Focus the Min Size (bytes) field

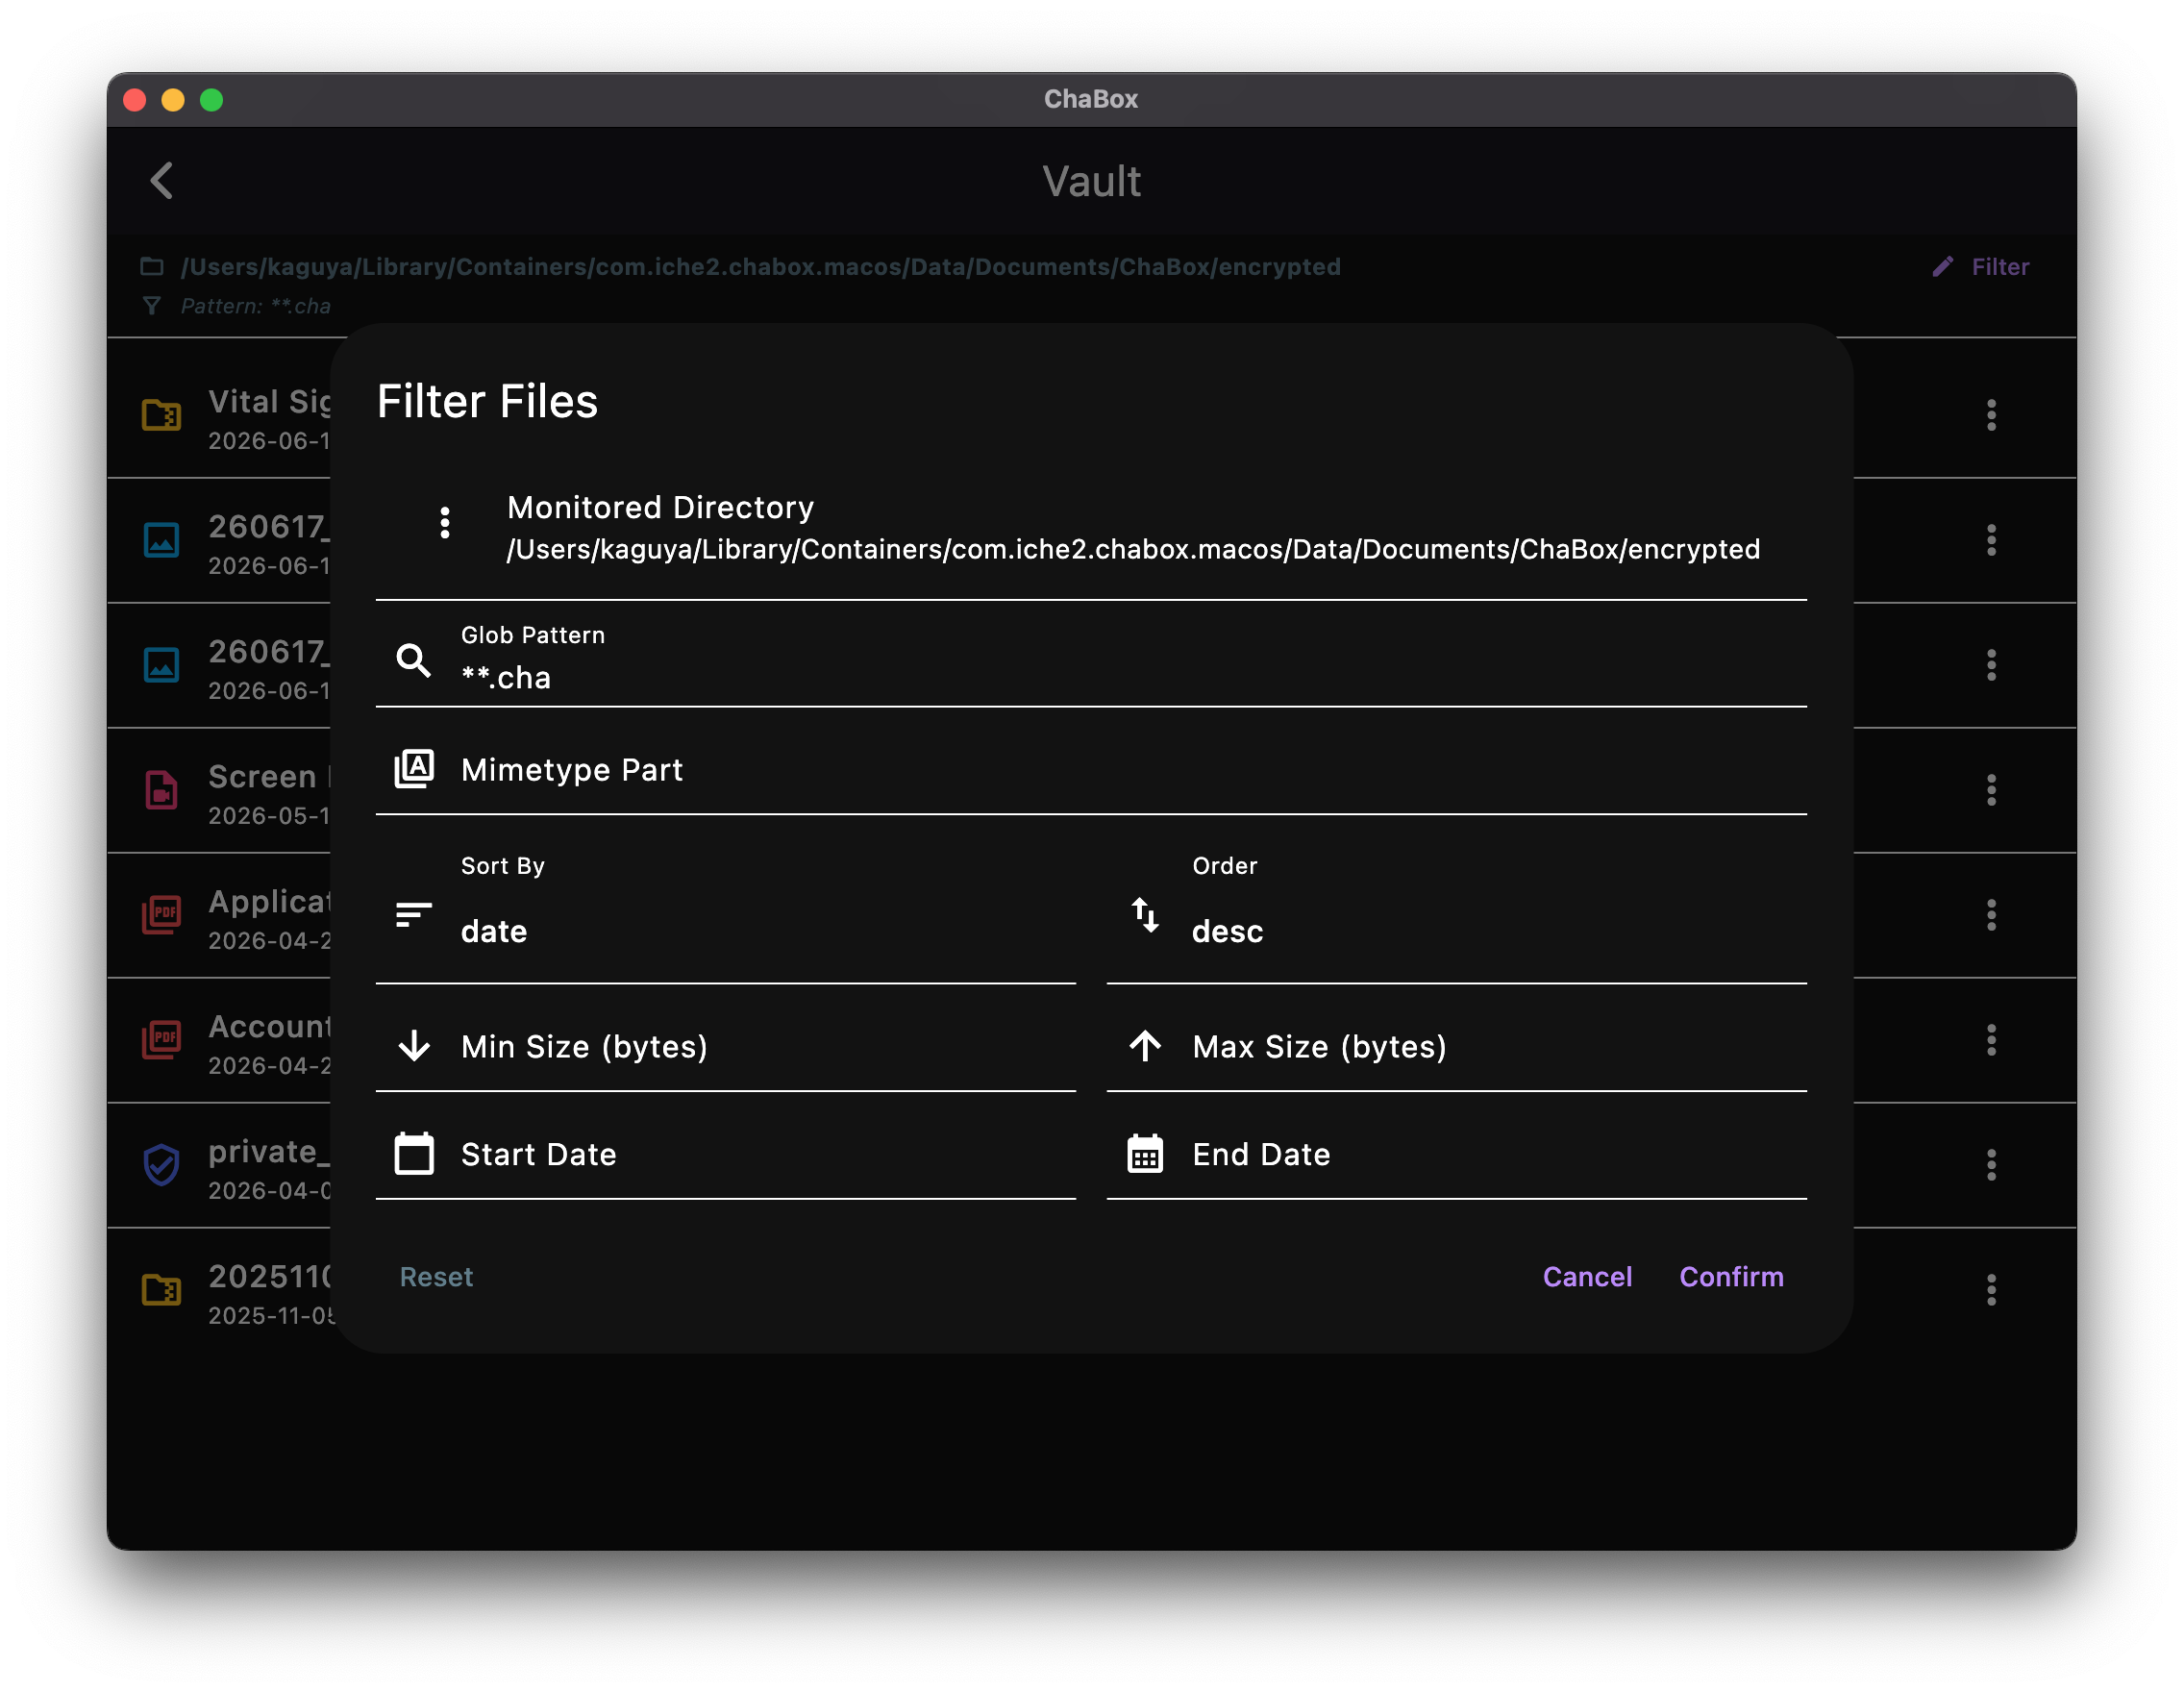click(726, 1047)
